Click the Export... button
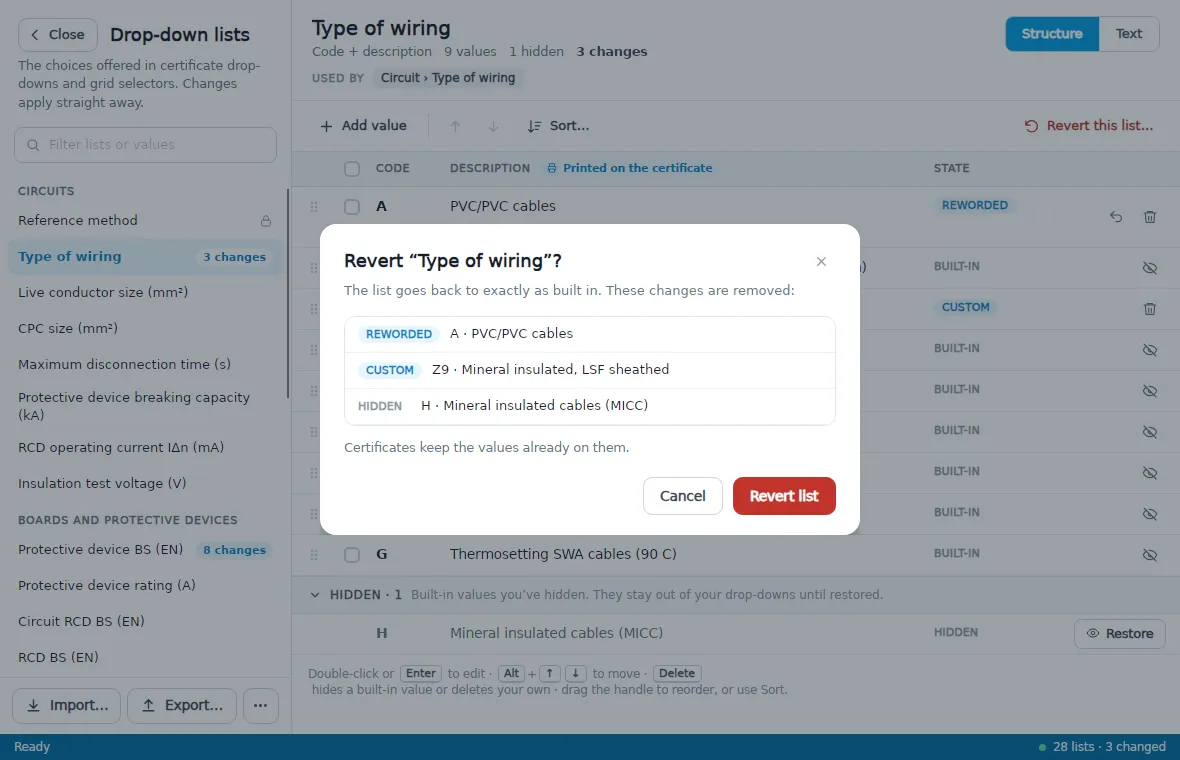This screenshot has height=760, width=1180. 181,706
